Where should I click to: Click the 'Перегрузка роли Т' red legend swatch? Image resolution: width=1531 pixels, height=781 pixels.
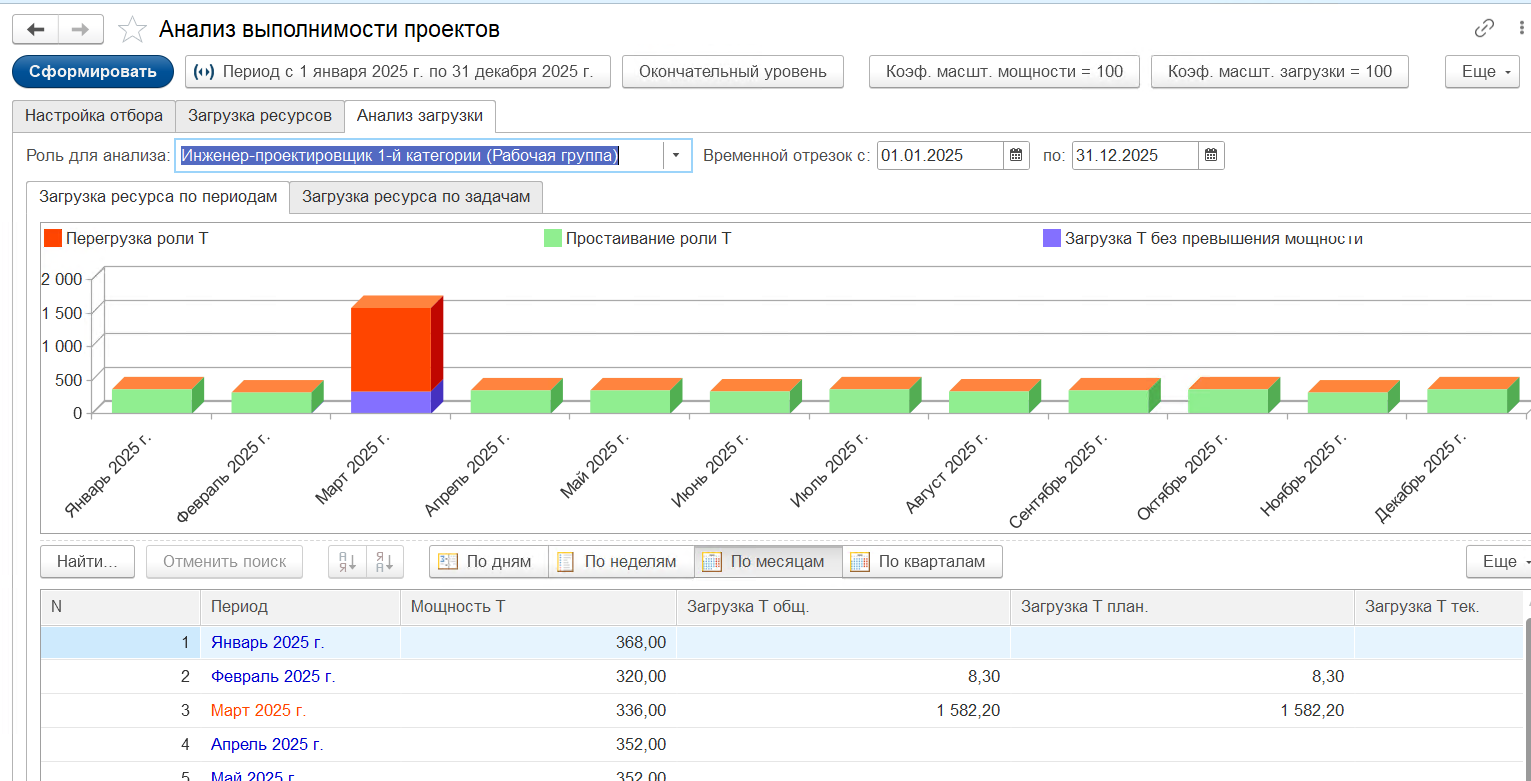52,239
